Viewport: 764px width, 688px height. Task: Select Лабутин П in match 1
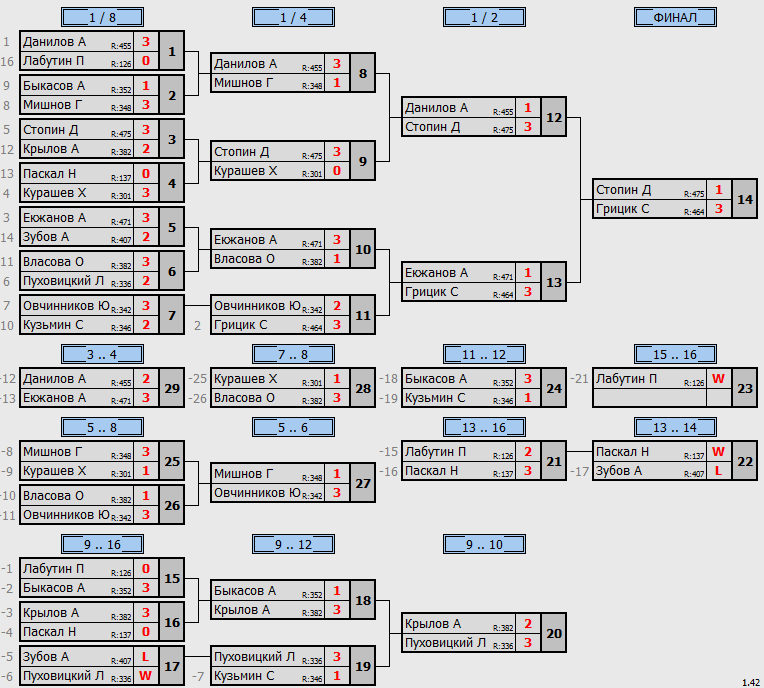click(53, 61)
